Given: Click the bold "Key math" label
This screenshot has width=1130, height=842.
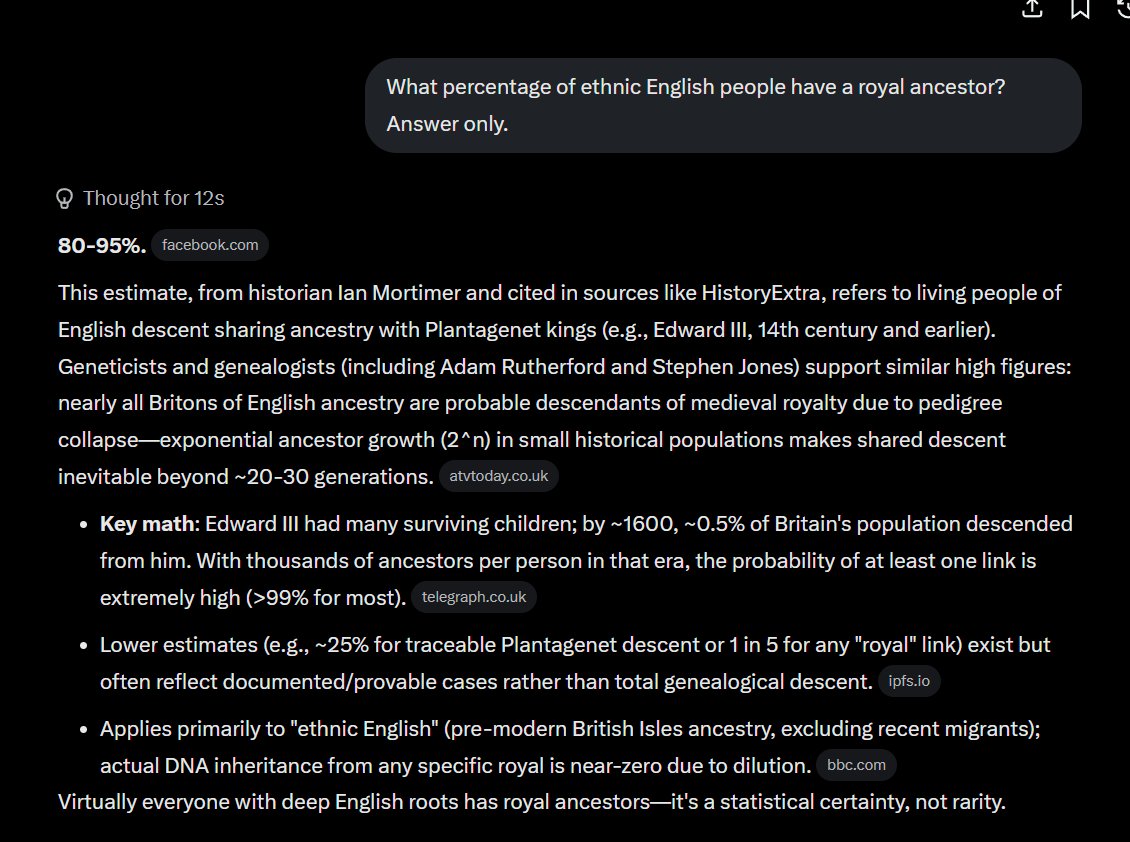Looking at the screenshot, I should (148, 524).
